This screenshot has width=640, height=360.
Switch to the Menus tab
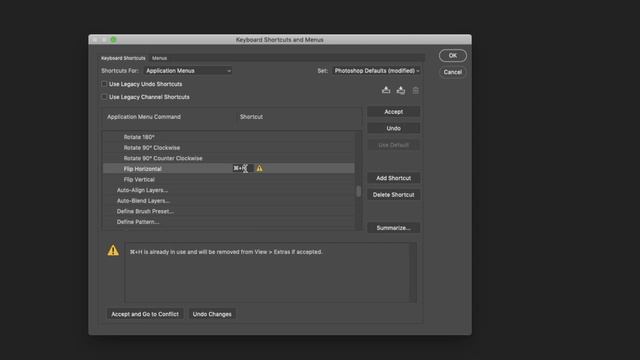159,58
